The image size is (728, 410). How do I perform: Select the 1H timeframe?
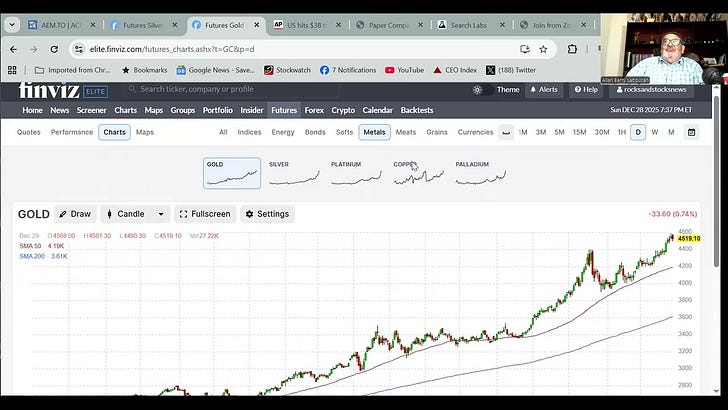click(x=622, y=132)
